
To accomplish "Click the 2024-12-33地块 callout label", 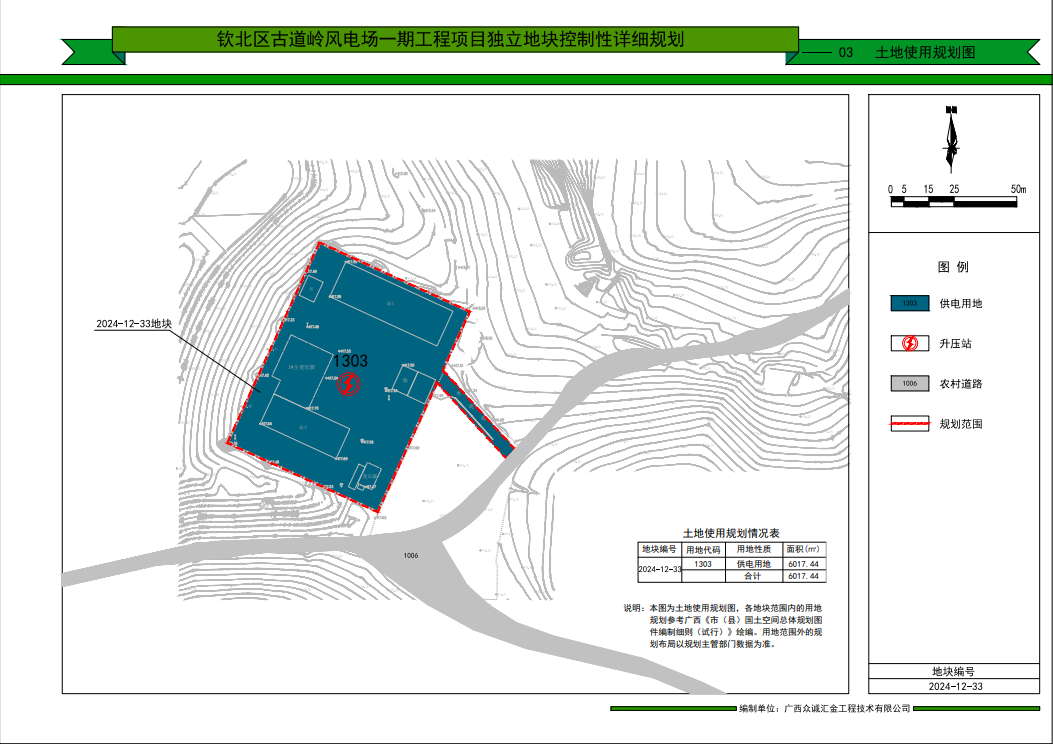I will coord(134,325).
